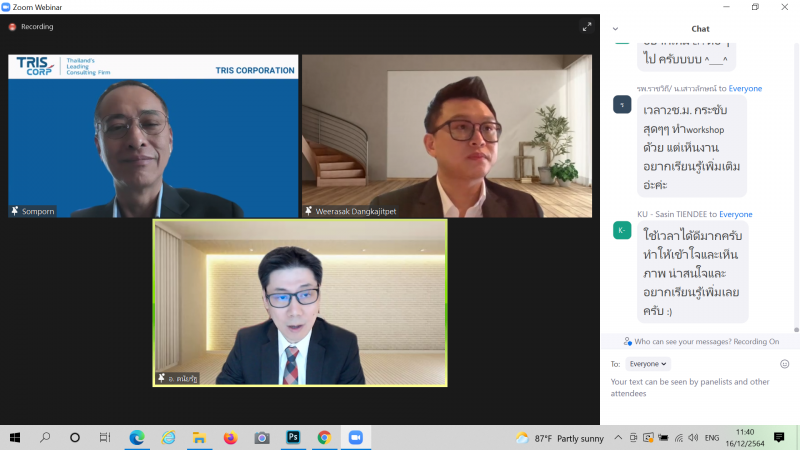Image resolution: width=800 pixels, height=450 pixels.
Task: Open the volume control in the tray
Action: 693,438
